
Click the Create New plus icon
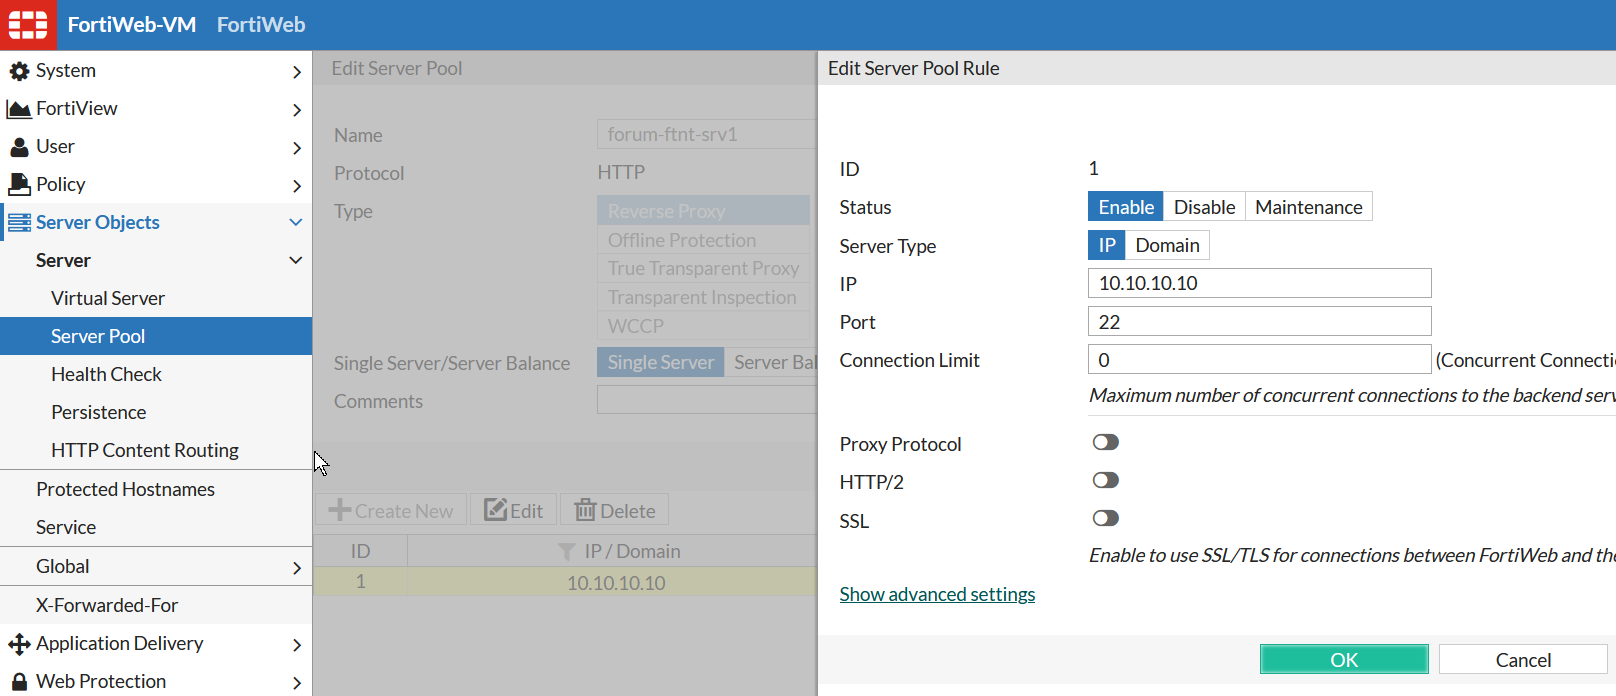pyautogui.click(x=340, y=510)
